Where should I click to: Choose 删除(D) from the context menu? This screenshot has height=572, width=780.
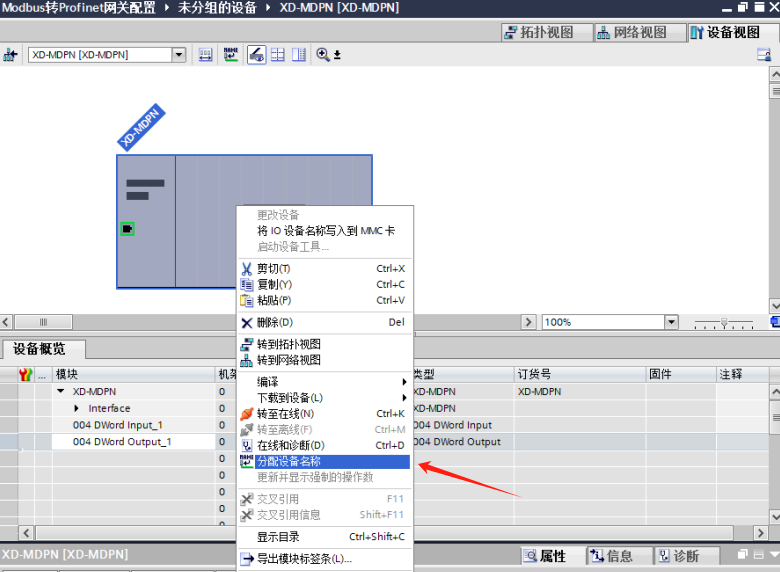(325, 322)
